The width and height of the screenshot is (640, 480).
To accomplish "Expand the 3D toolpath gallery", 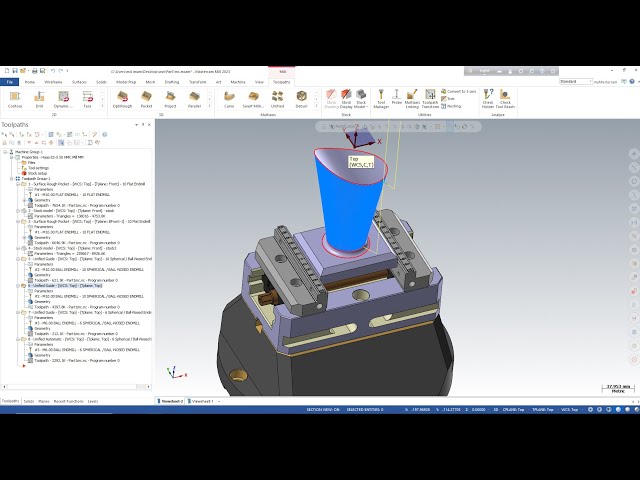I will tap(209, 106).
